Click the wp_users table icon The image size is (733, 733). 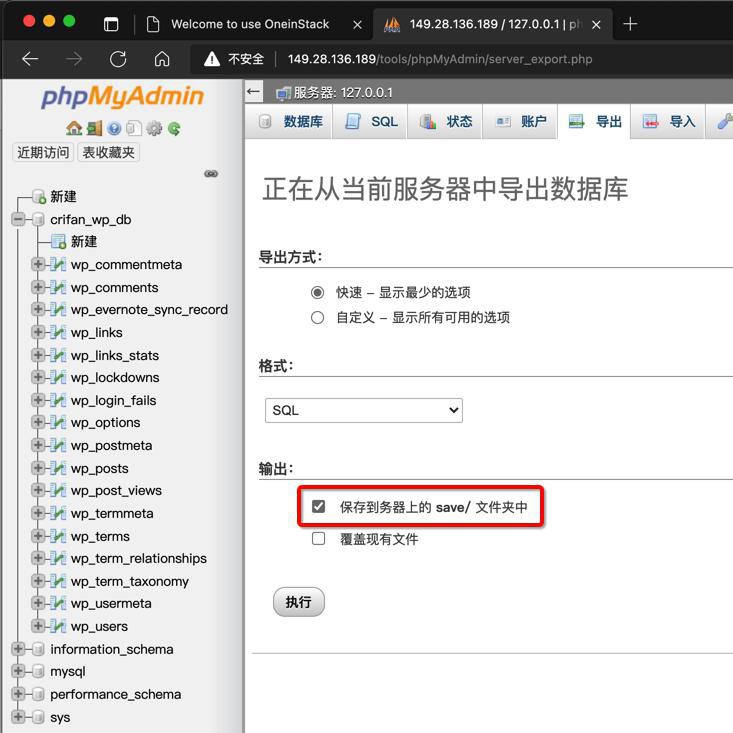pos(58,626)
